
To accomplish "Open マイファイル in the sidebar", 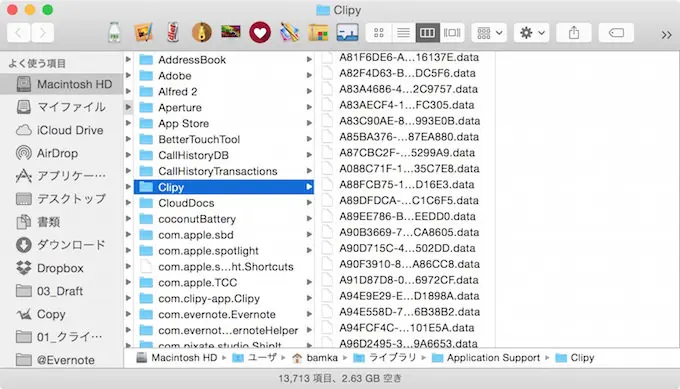I will coord(62,107).
